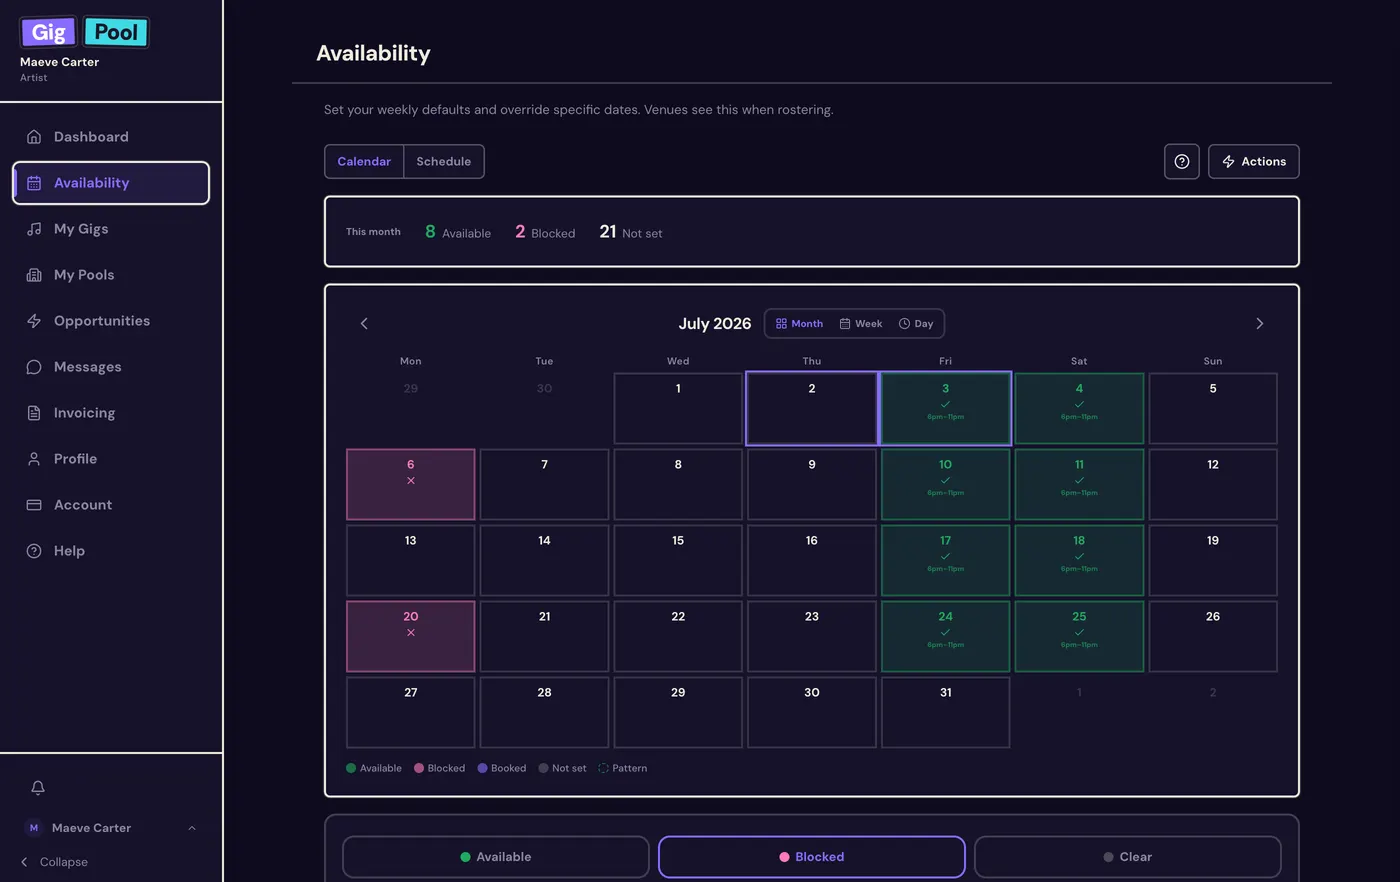Select July 12 on the calendar
1400x882 pixels.
[1213, 484]
